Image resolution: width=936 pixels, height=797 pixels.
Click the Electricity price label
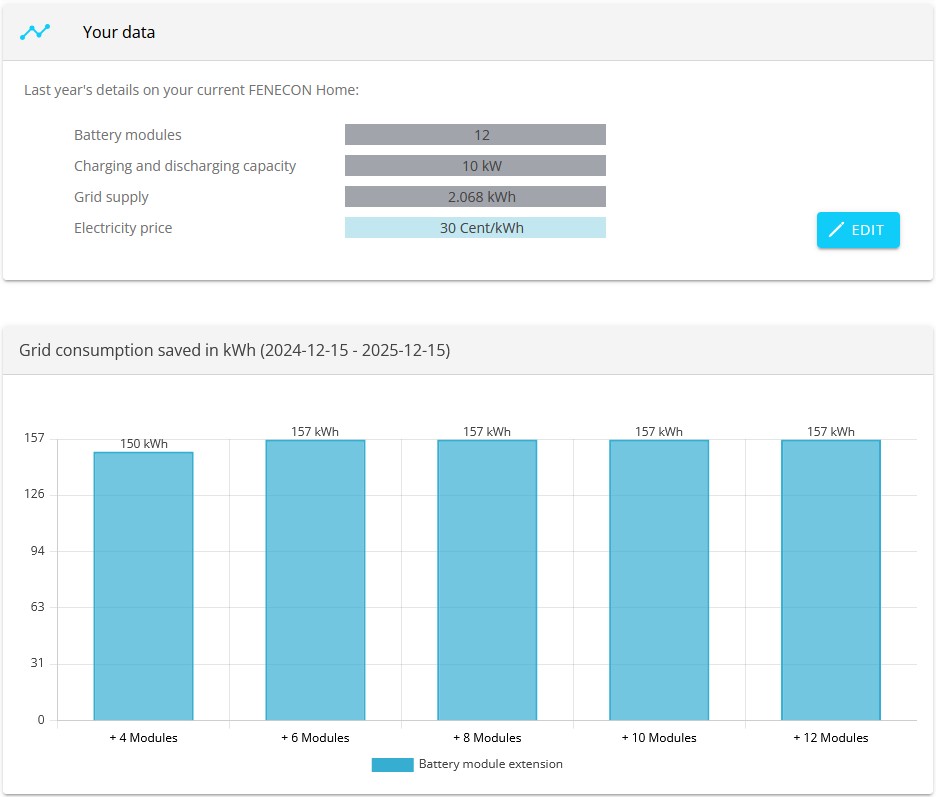123,228
